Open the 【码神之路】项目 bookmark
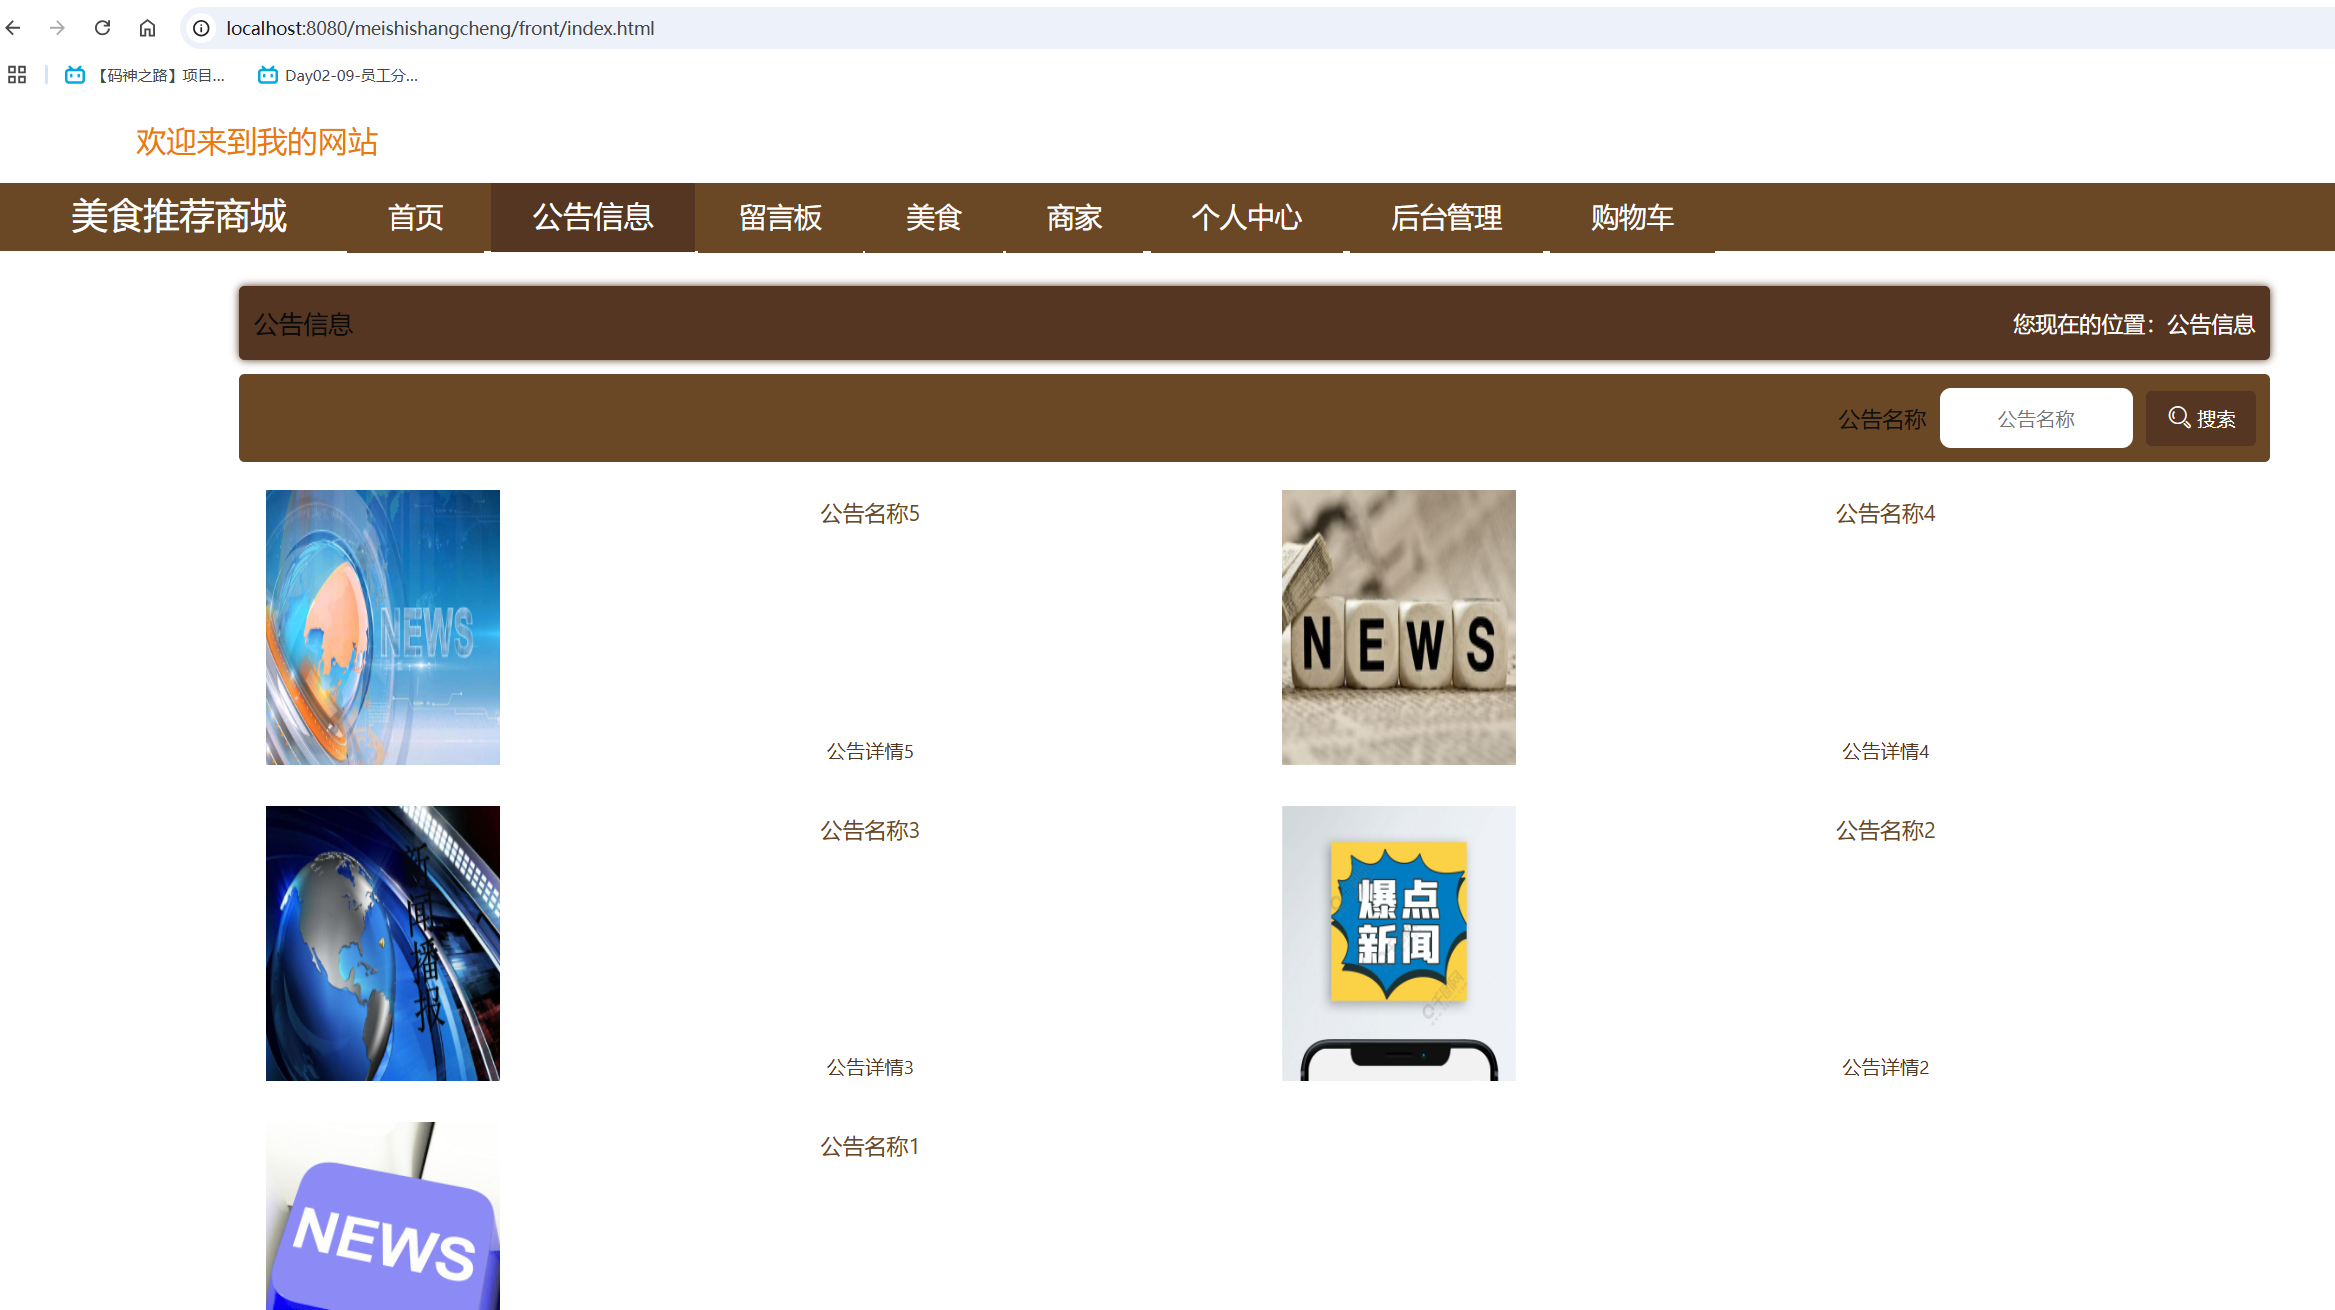Screen dimensions: 2335x1310 (146, 75)
